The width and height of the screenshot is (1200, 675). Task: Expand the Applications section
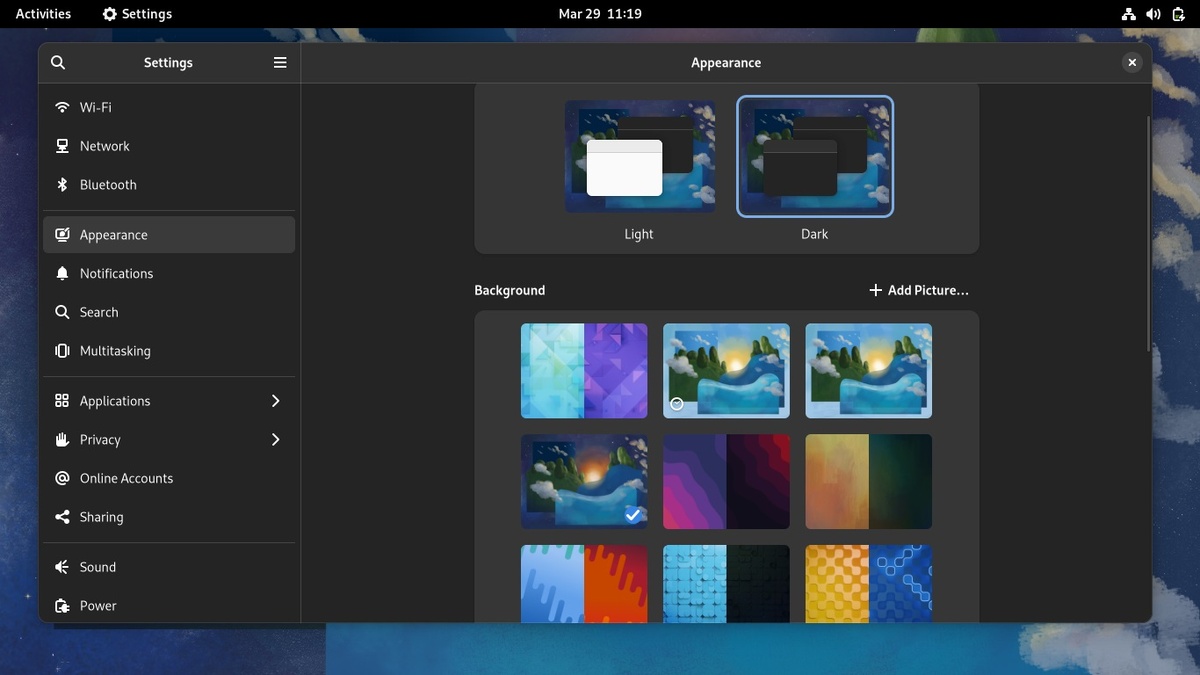(x=275, y=400)
